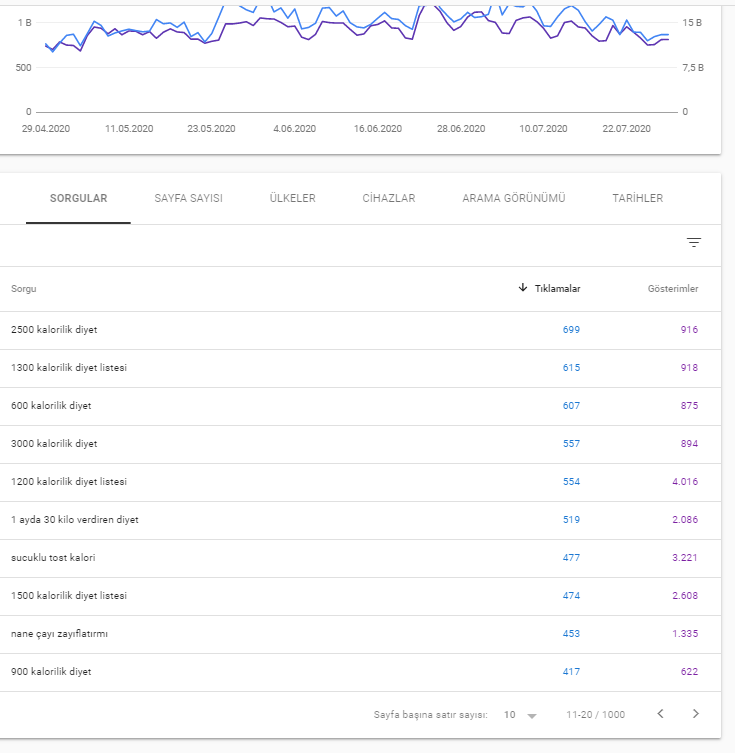Switch to the ARAMA GÖRÜNÜMÜ tab
This screenshot has height=753, width=735.
[514, 198]
